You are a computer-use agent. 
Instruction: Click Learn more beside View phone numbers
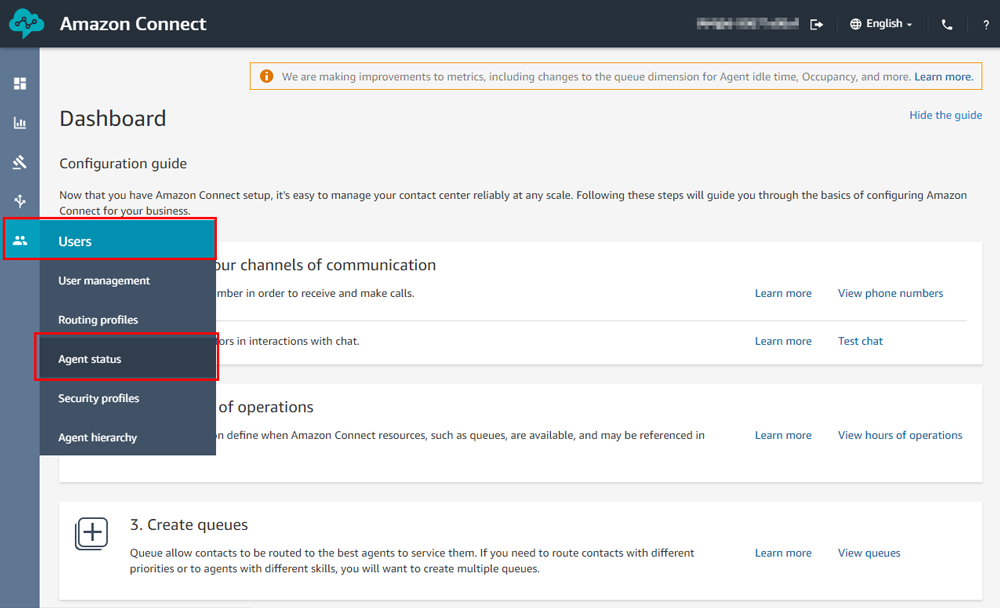[x=783, y=293]
